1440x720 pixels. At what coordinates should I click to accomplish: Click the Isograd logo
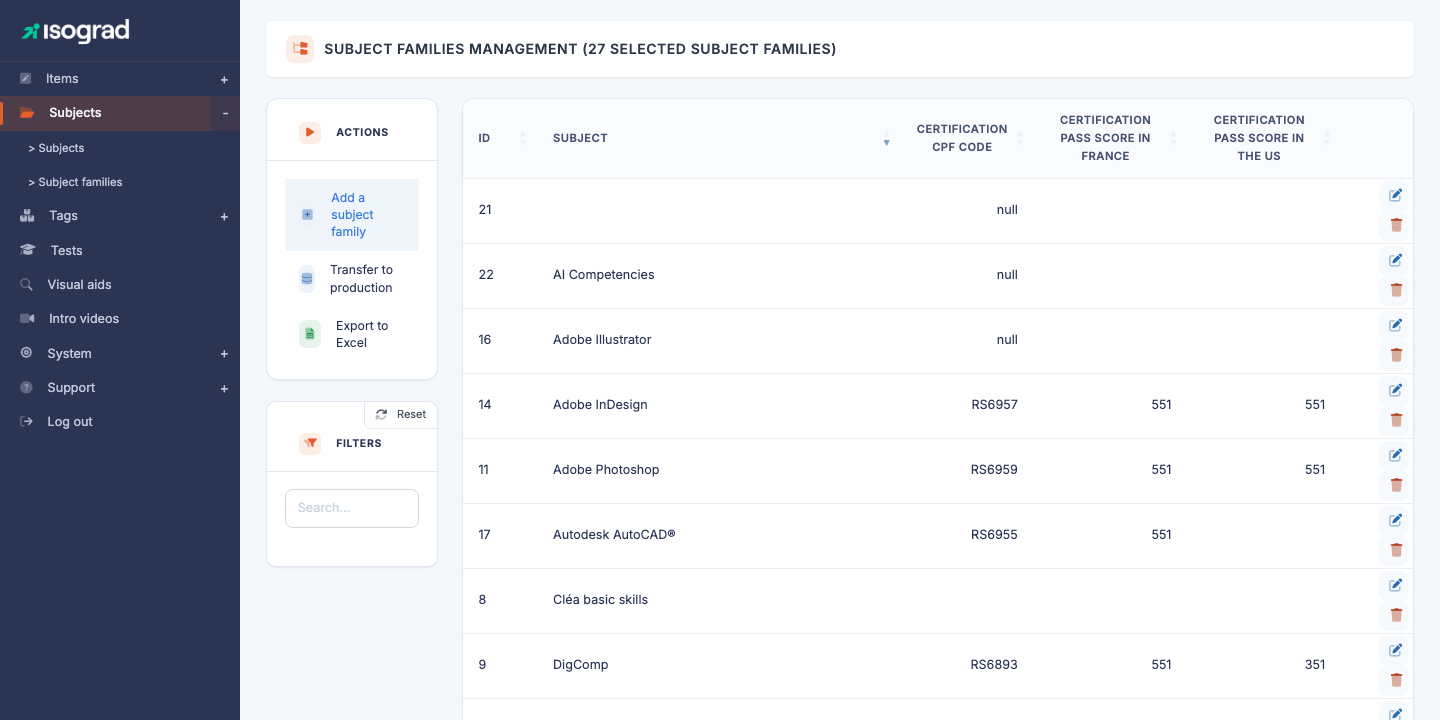[x=76, y=31]
